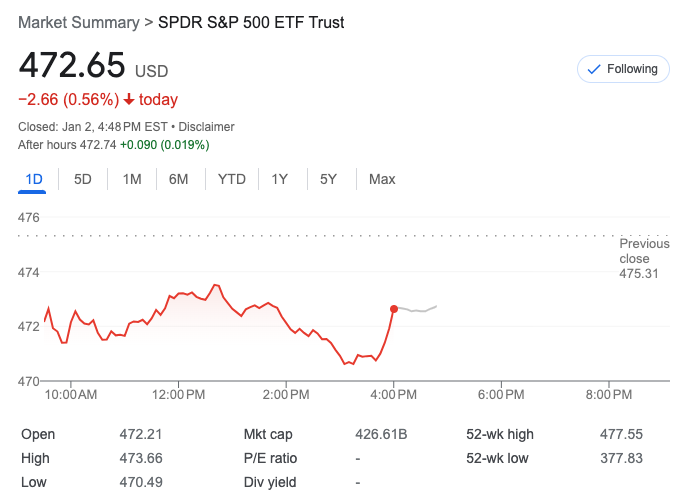Image resolution: width=681 pixels, height=503 pixels.
Task: Show the 1Y price chart
Action: point(280,179)
